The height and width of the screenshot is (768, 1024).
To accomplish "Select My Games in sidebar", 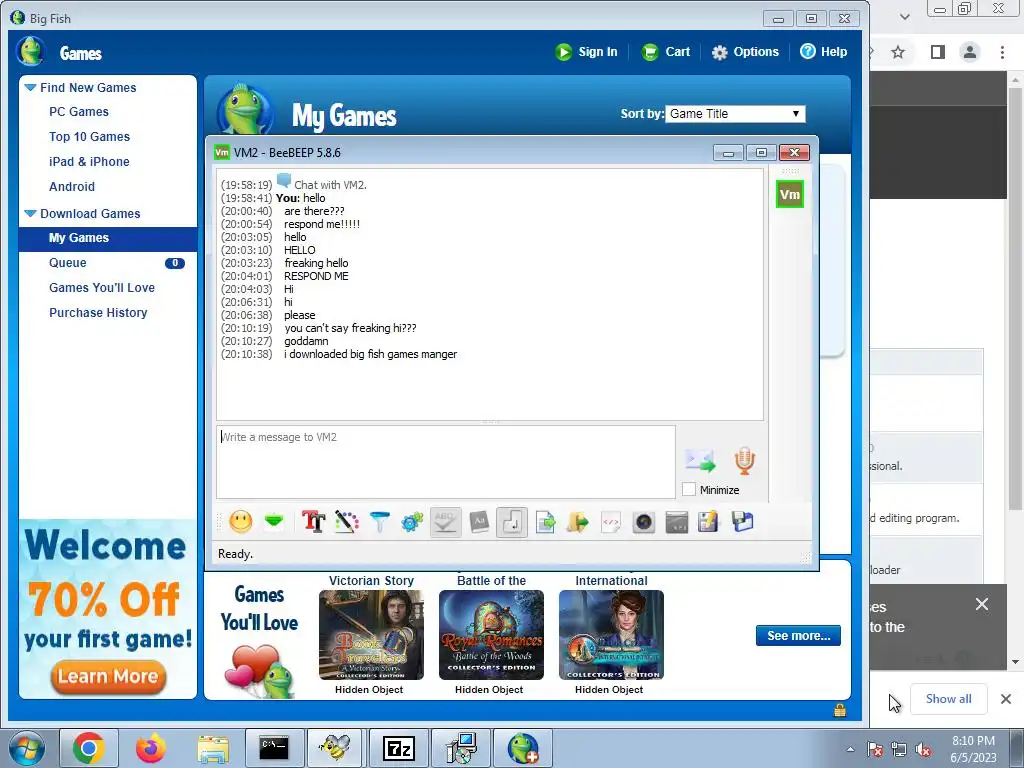I will tap(108, 238).
